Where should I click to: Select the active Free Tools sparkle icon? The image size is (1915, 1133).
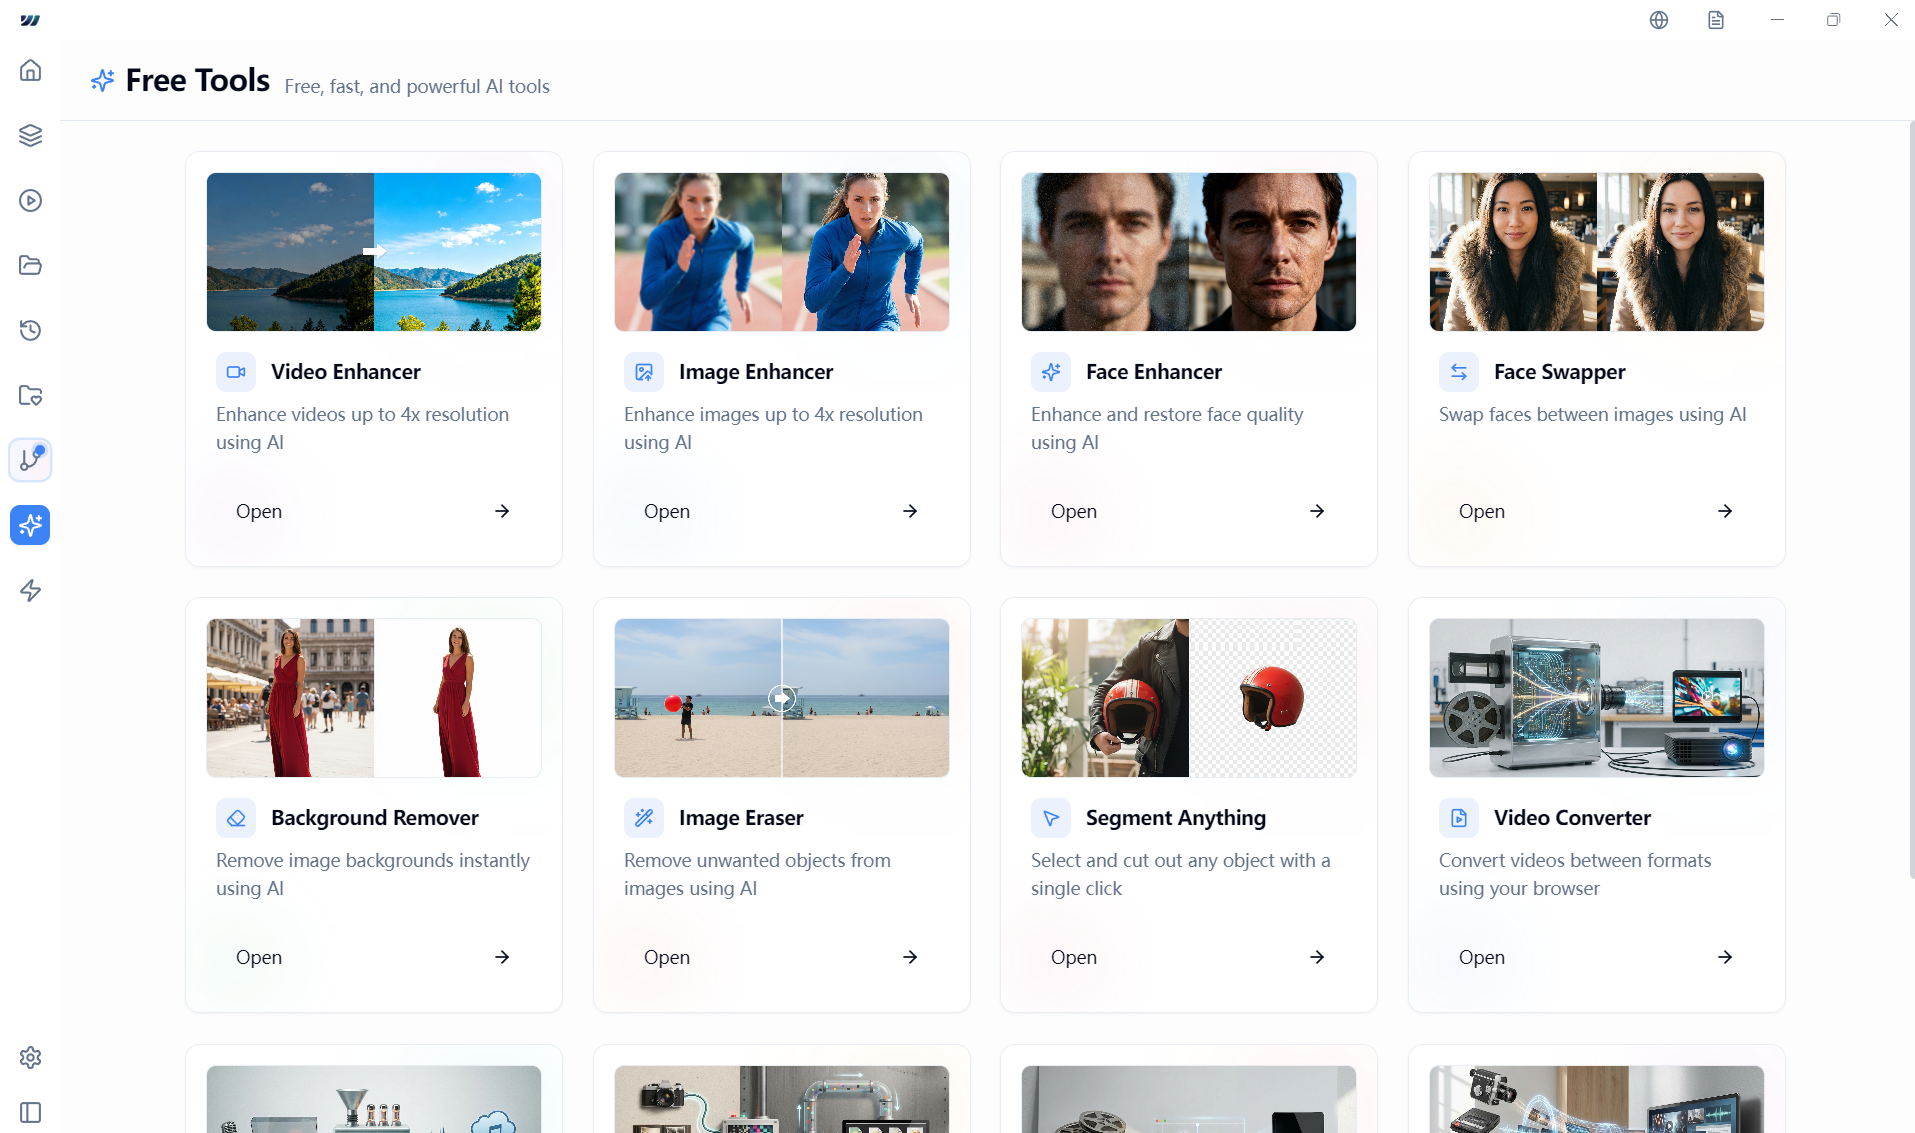(30, 525)
